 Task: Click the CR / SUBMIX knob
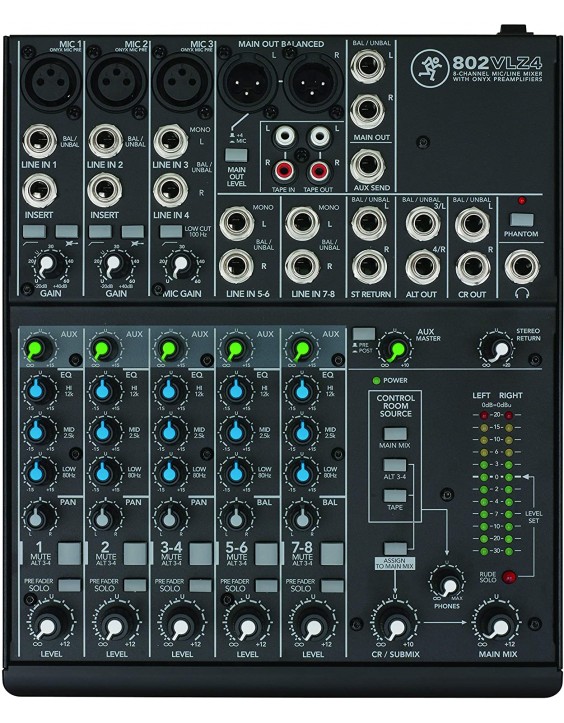point(396,624)
